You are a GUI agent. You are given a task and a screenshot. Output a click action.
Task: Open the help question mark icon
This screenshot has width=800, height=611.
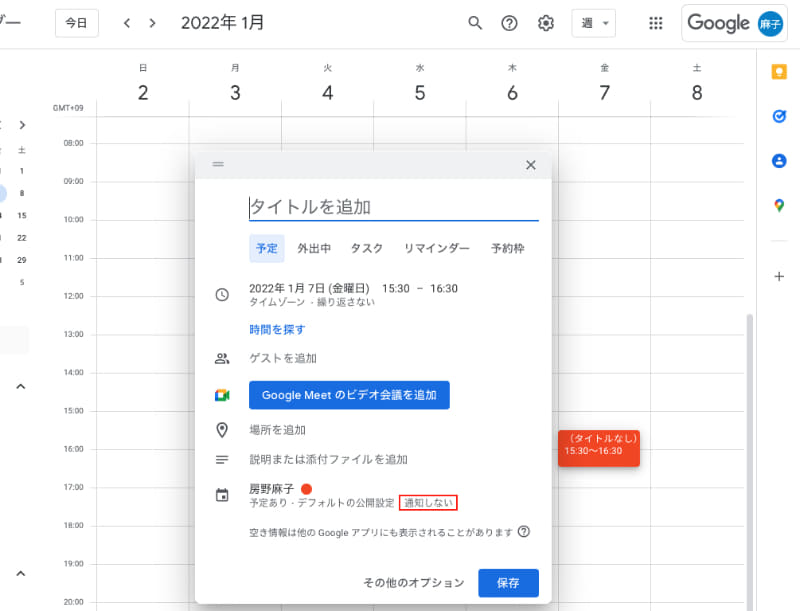(509, 22)
